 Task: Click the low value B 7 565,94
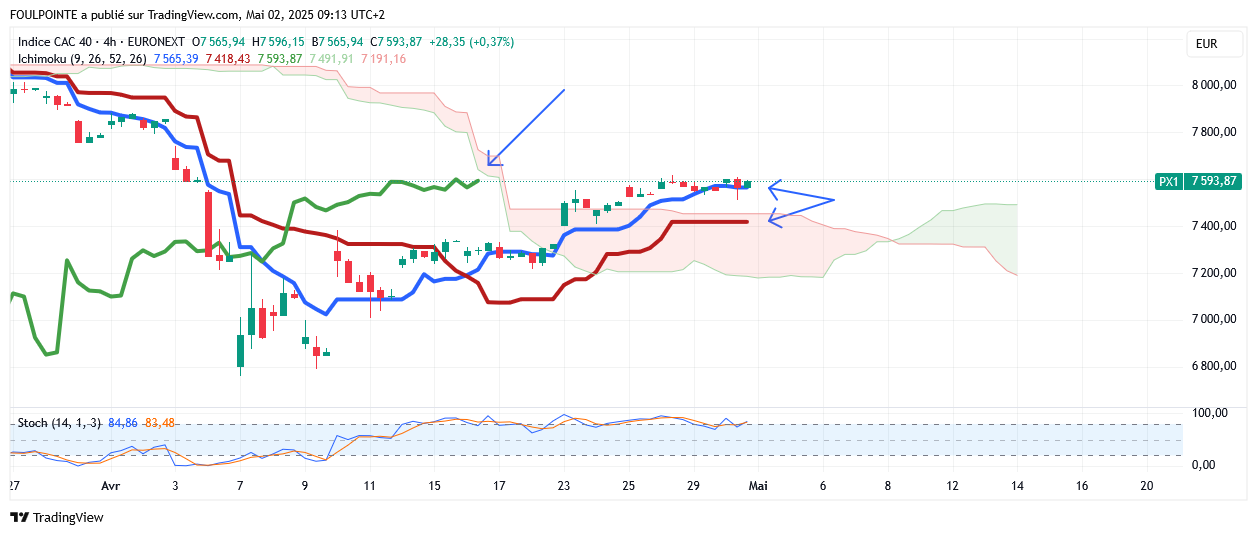(x=338, y=42)
